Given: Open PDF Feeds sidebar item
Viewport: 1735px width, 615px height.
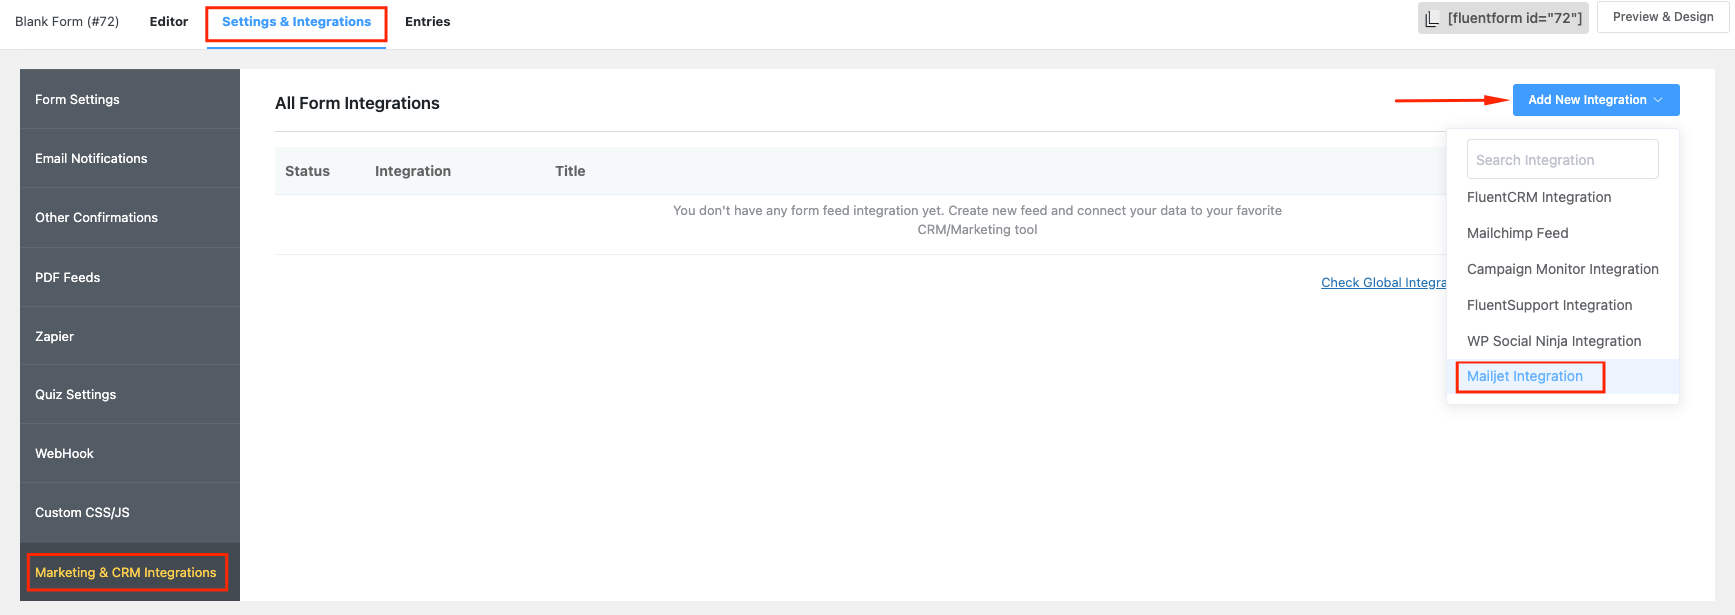Looking at the screenshot, I should tap(67, 278).
